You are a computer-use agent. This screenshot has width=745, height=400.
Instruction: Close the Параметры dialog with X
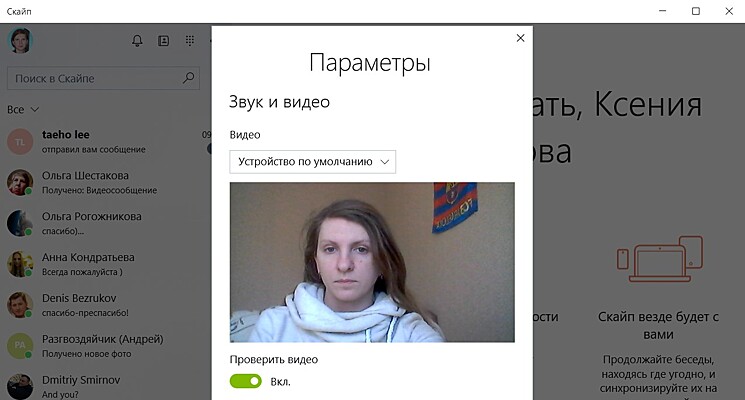520,38
